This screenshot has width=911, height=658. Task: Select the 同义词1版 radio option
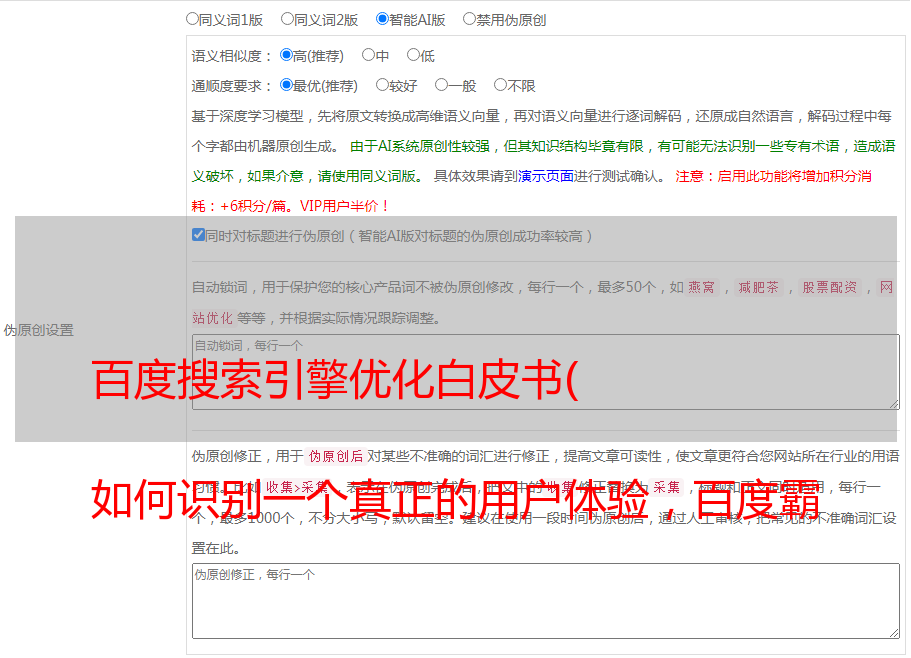click(192, 19)
